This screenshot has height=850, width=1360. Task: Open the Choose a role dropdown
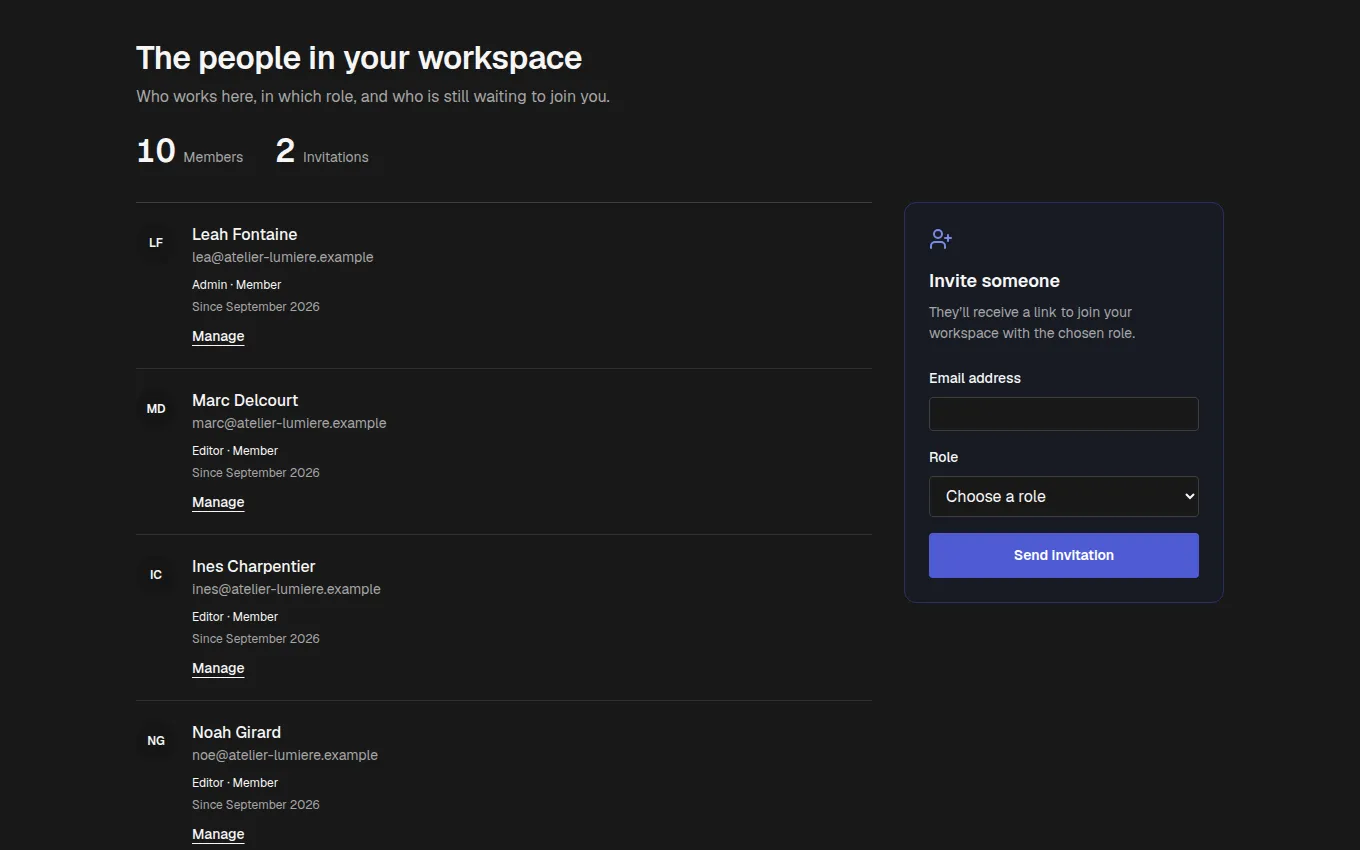click(1064, 496)
